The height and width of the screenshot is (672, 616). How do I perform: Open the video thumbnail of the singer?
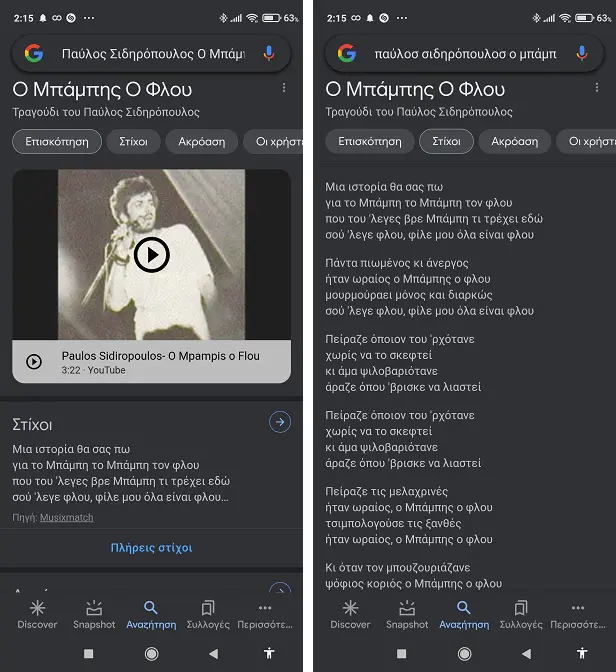tap(151, 255)
